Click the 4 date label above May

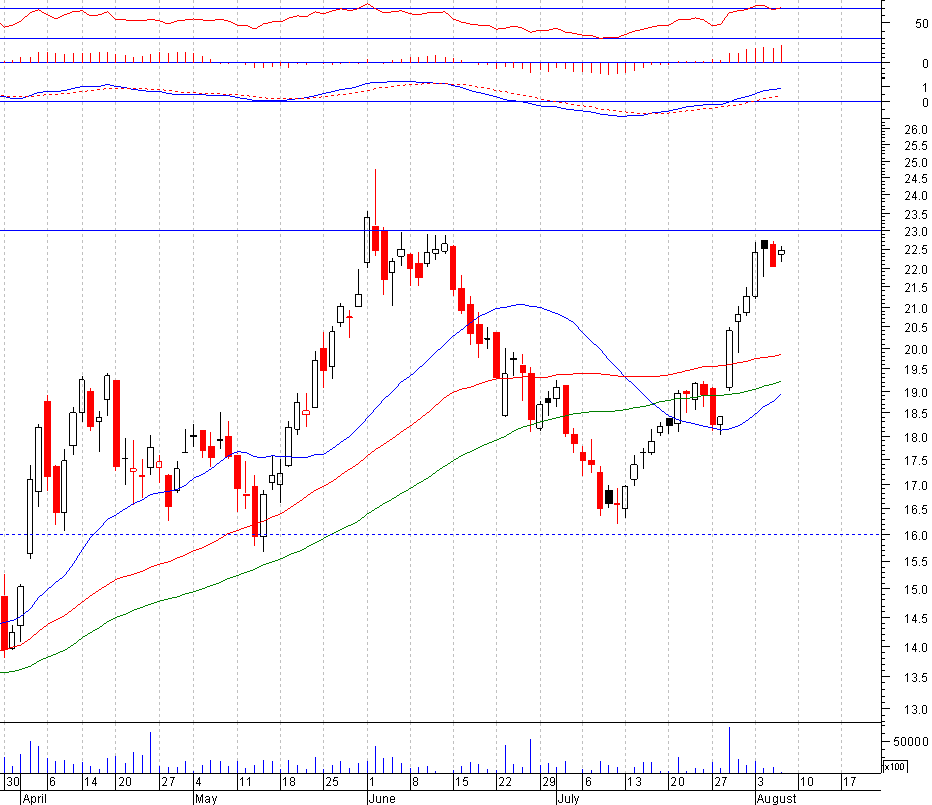(199, 782)
